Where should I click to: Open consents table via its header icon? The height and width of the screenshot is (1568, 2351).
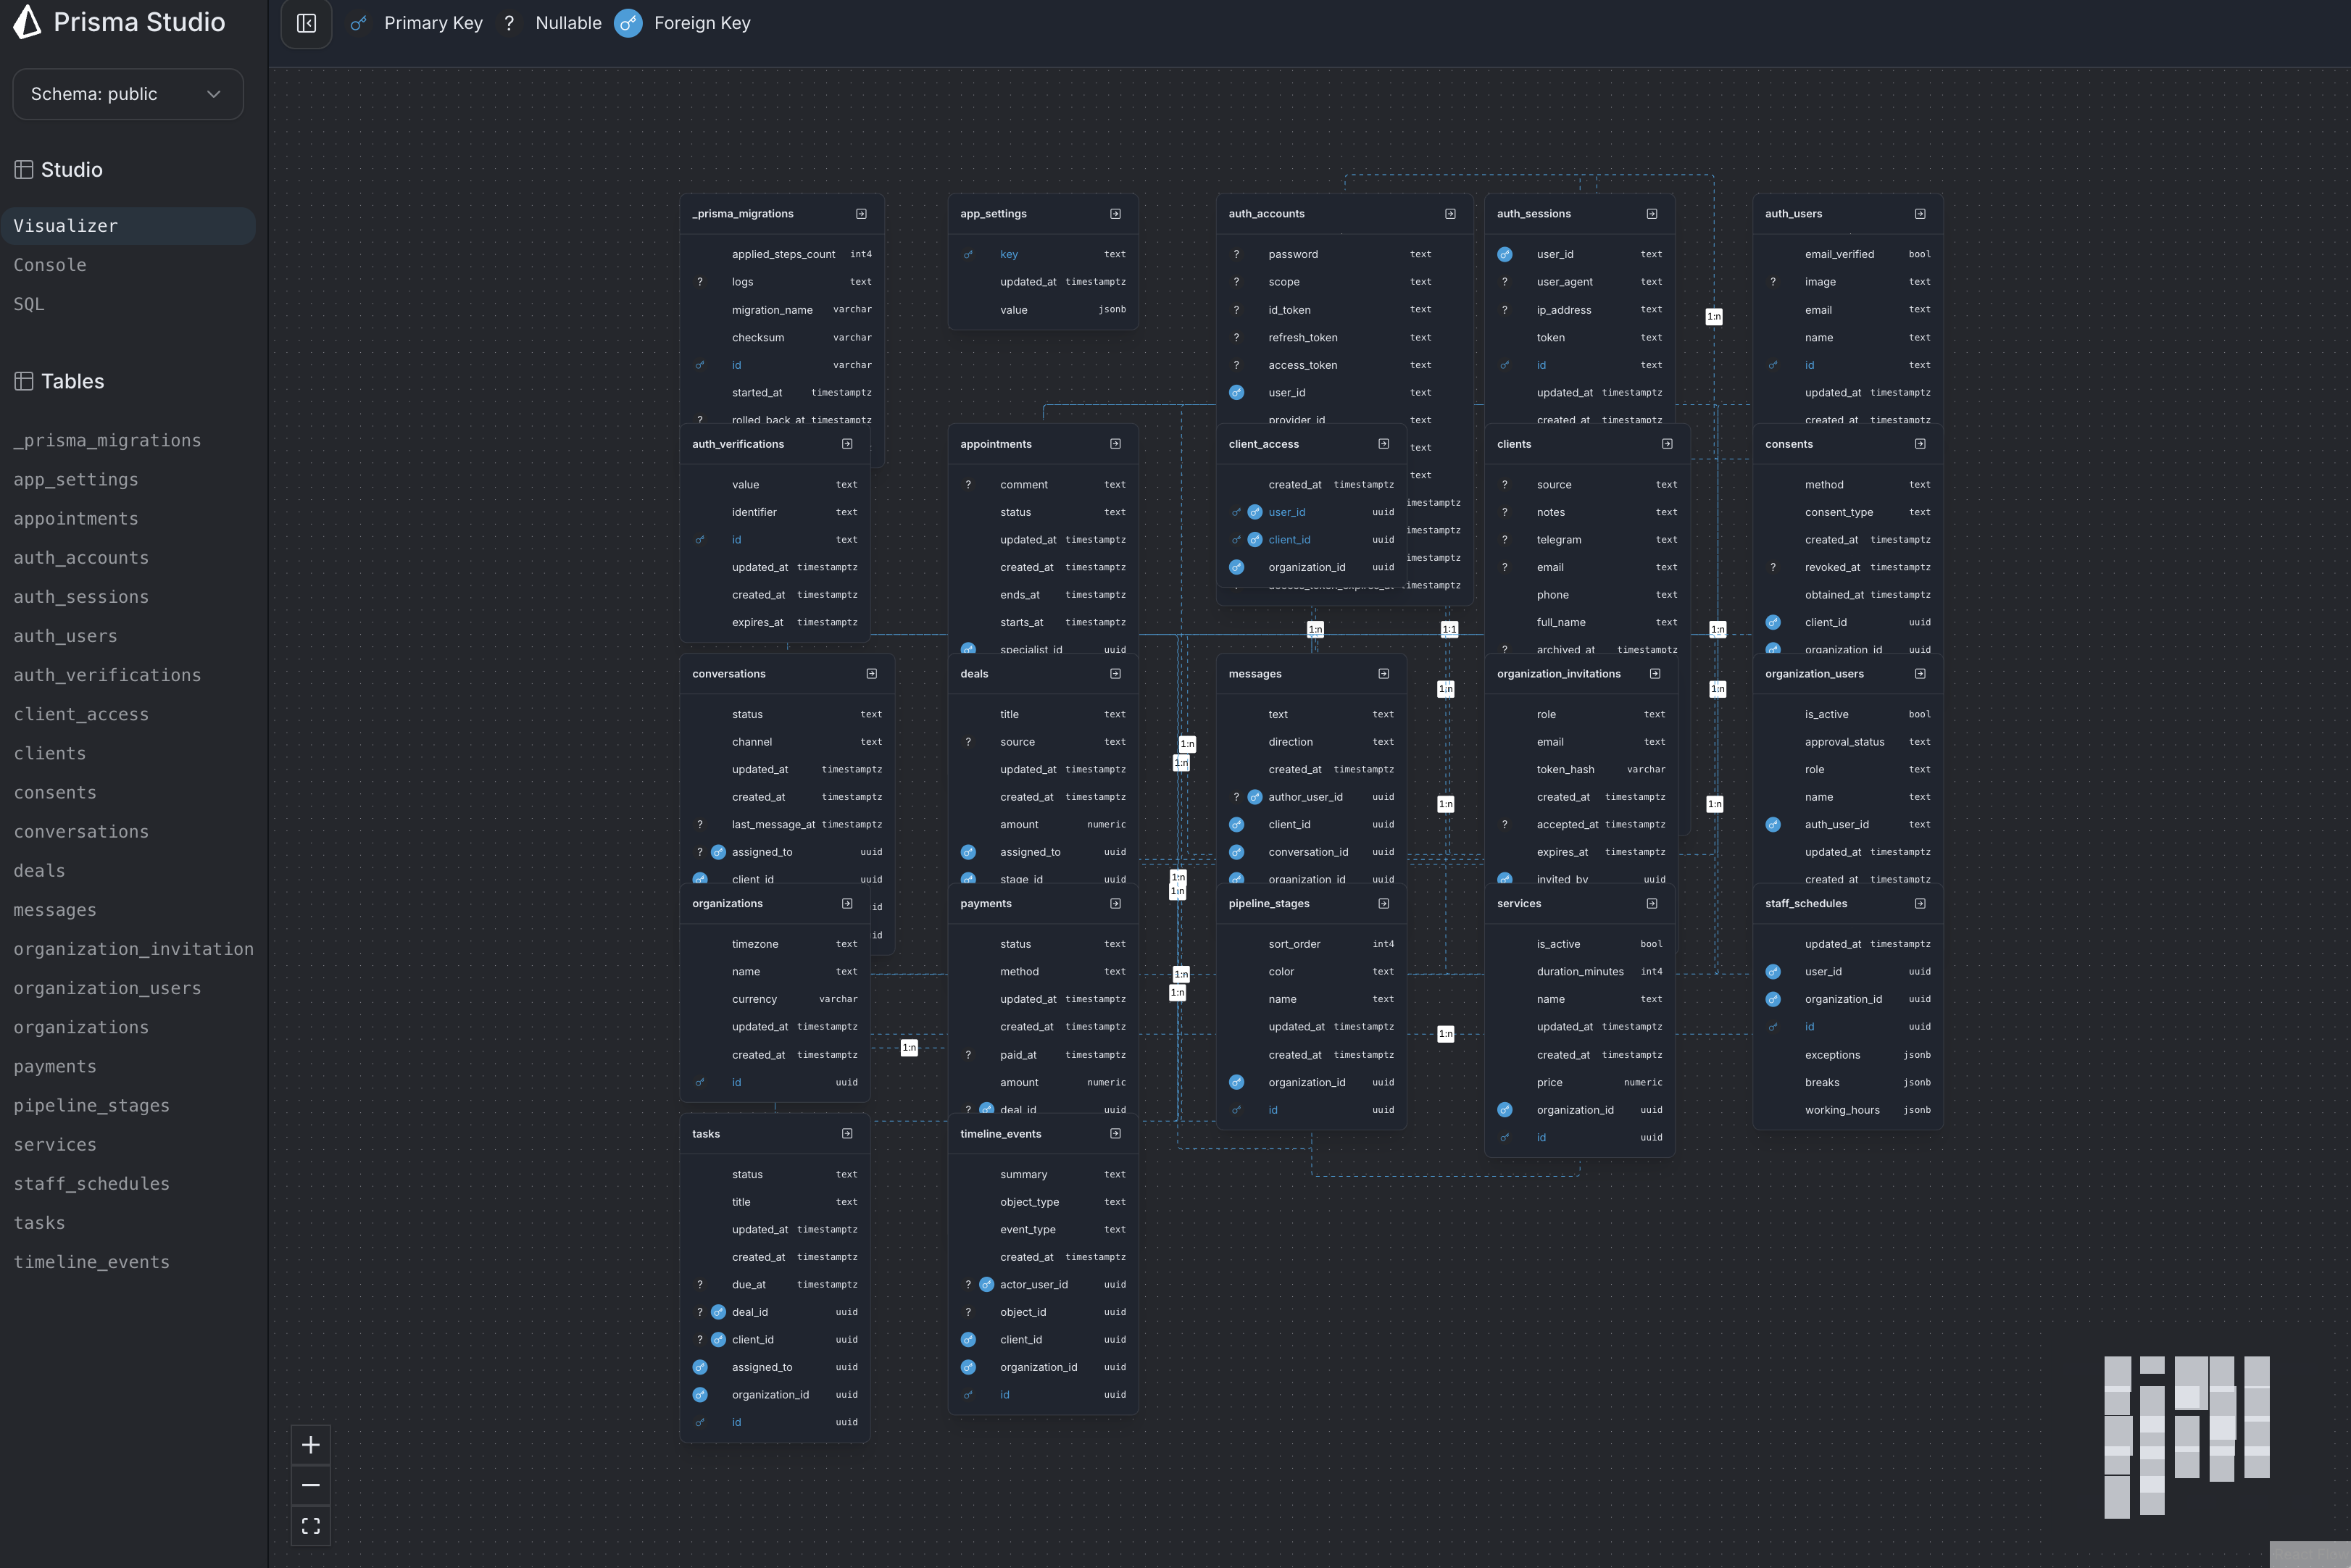pyautogui.click(x=1920, y=444)
